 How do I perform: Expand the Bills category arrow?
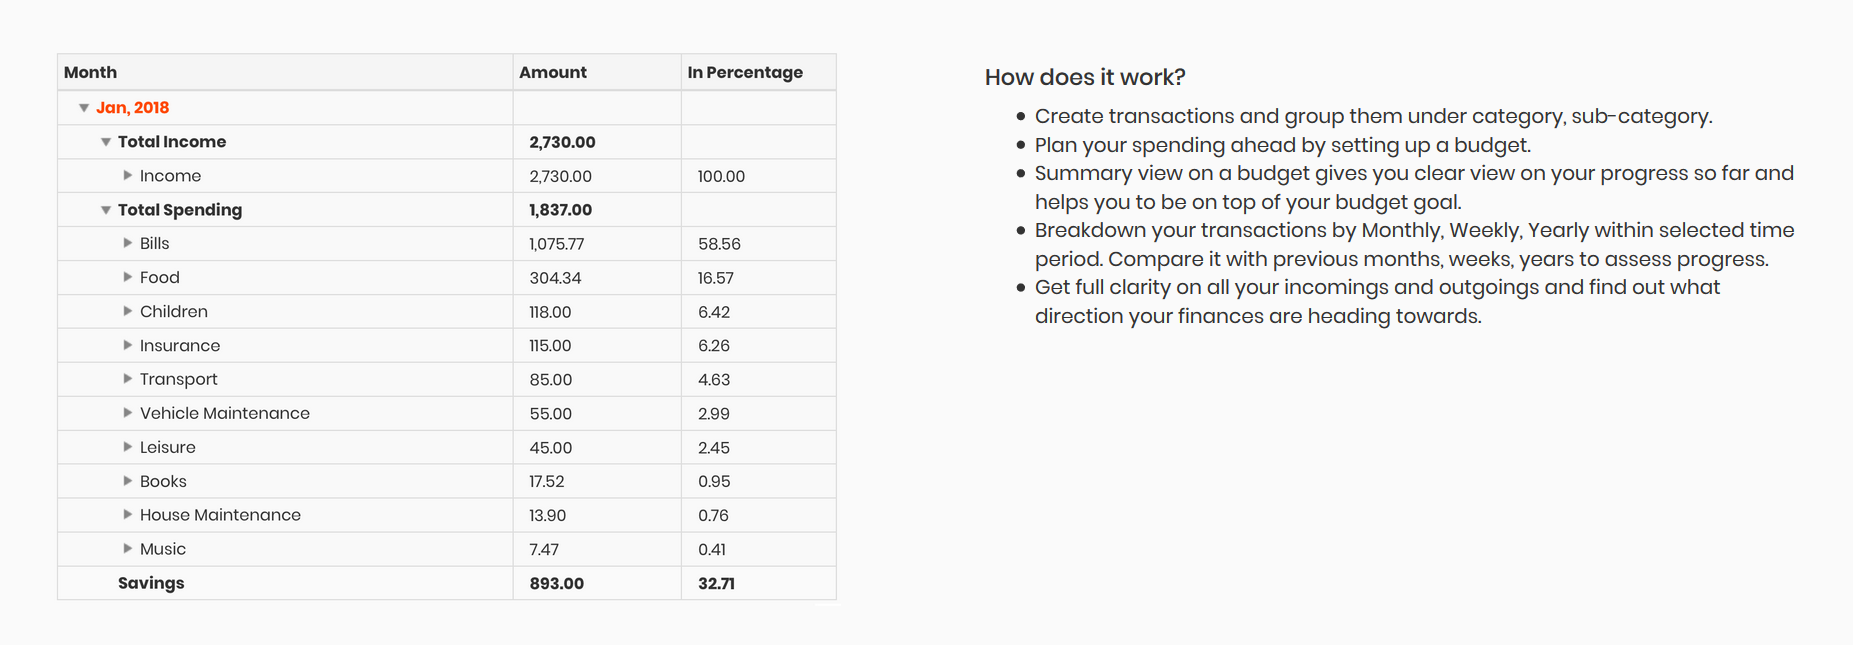pos(128,243)
